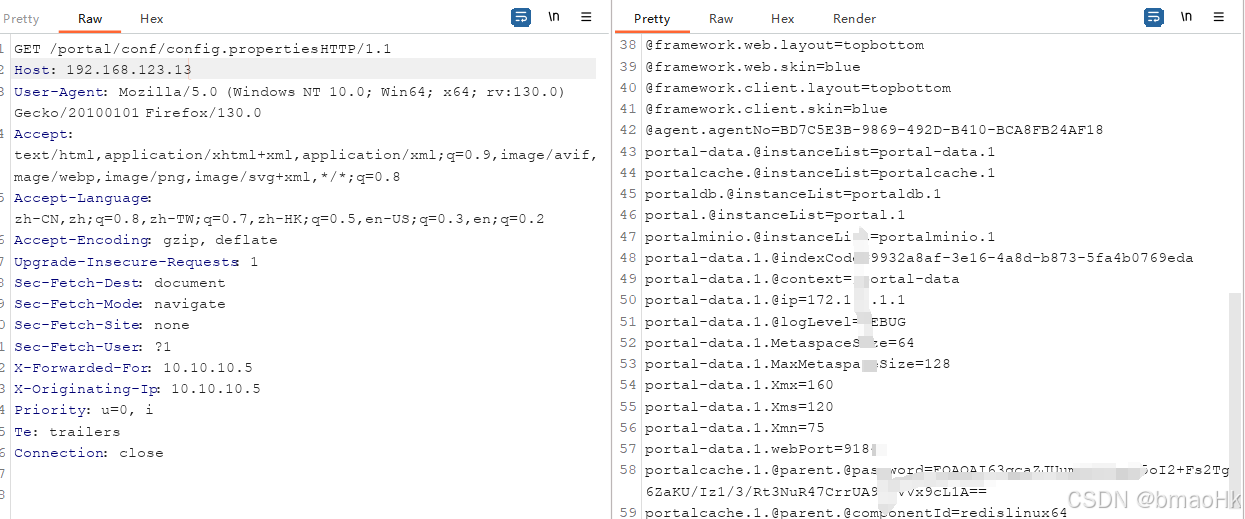The image size is (1245, 519).
Task: Click the portal-data.1.@logLevel line
Action: (x=775, y=322)
